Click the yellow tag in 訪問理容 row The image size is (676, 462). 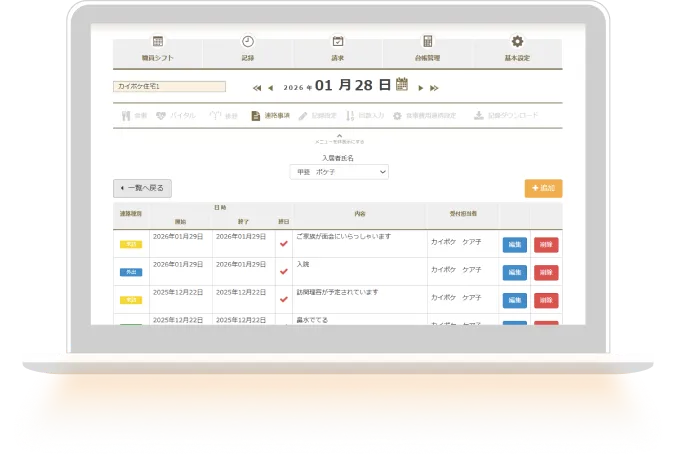131,300
